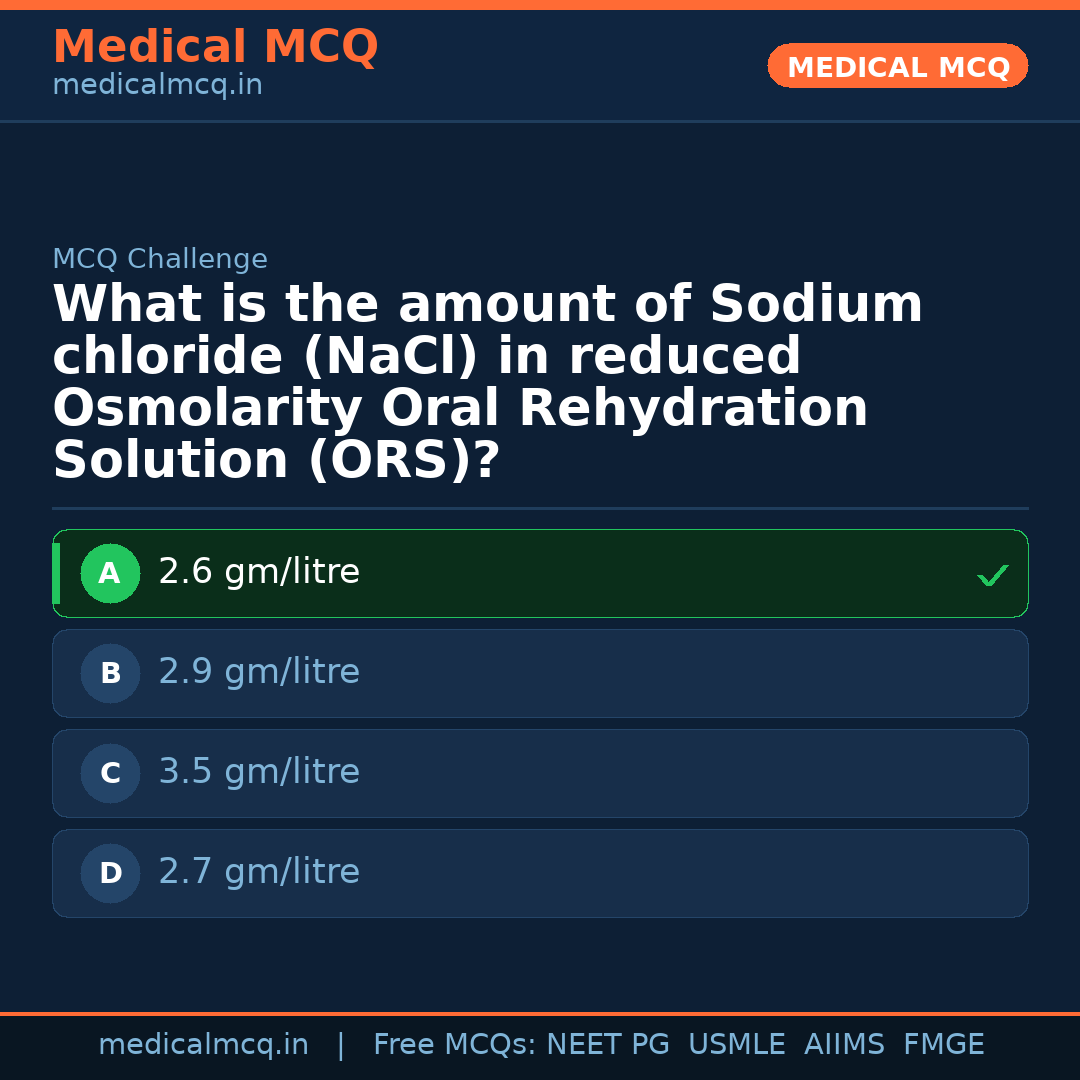Viewport: 1080px width, 1080px height.
Task: Click the USMLE footer label
Action: click(736, 1045)
